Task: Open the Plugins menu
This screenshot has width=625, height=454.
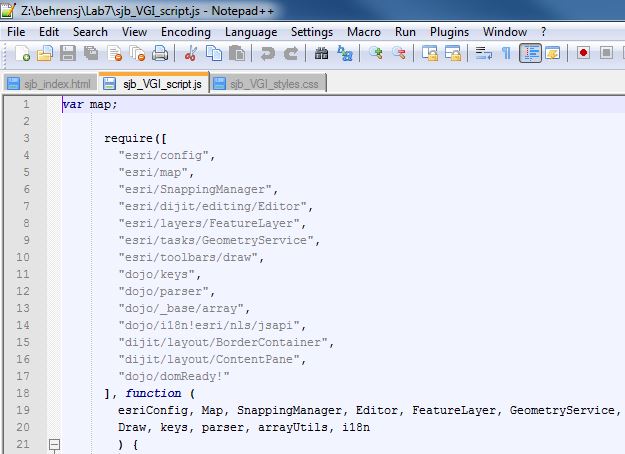Action: 449,32
